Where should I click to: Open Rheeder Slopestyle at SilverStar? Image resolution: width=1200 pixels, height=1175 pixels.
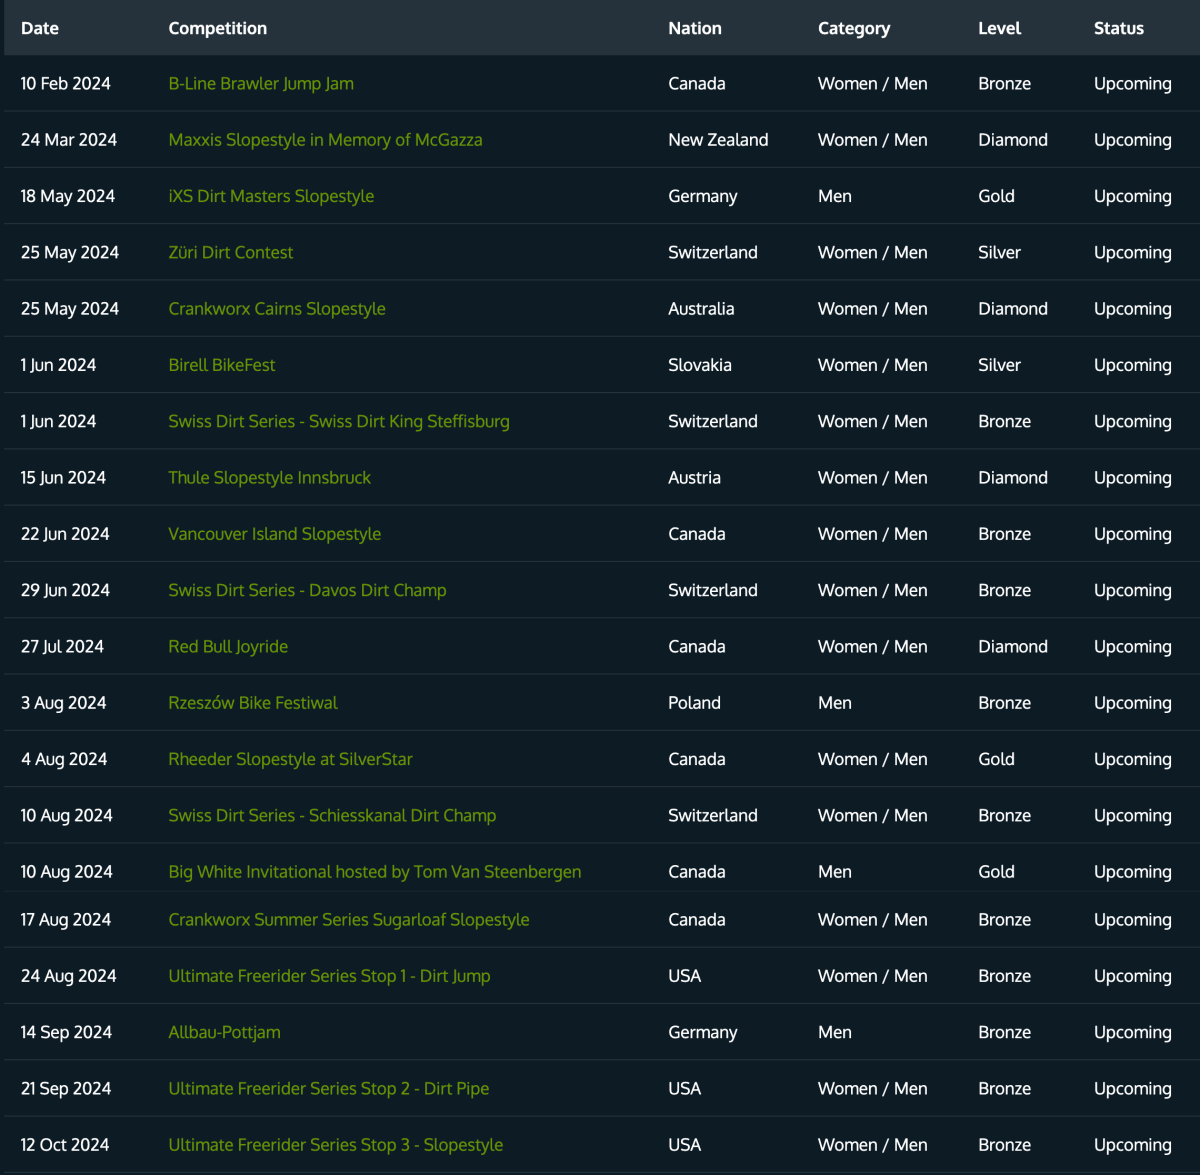pyautogui.click(x=290, y=759)
